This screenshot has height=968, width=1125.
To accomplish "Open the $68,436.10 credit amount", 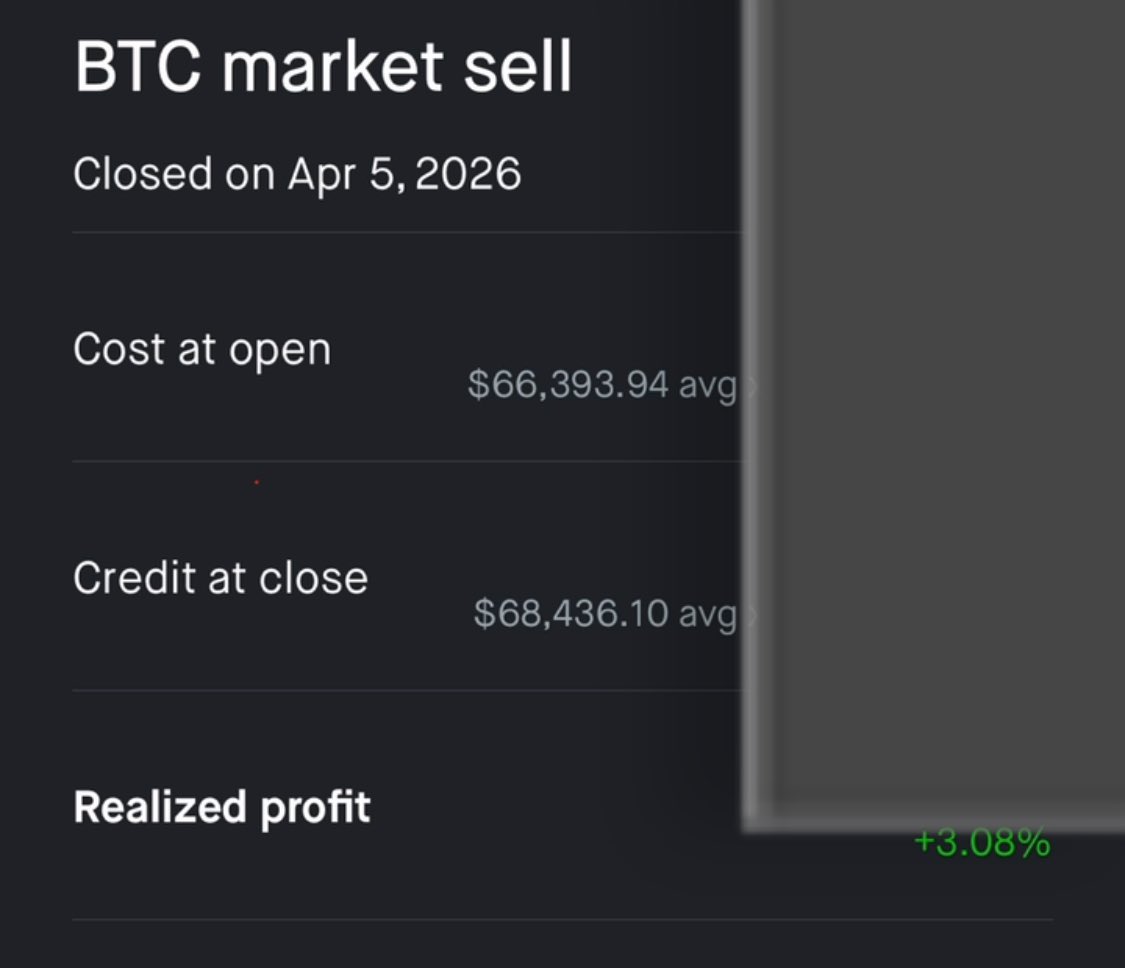I will pyautogui.click(x=571, y=614).
